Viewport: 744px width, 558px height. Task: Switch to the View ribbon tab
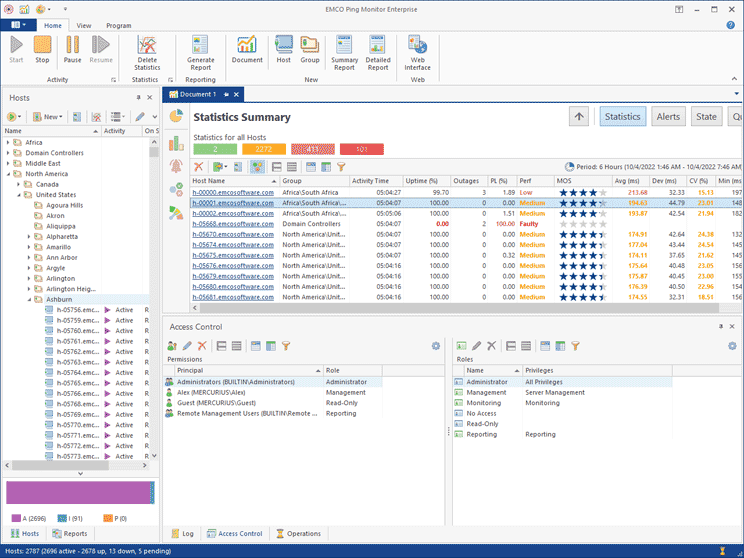[x=84, y=25]
